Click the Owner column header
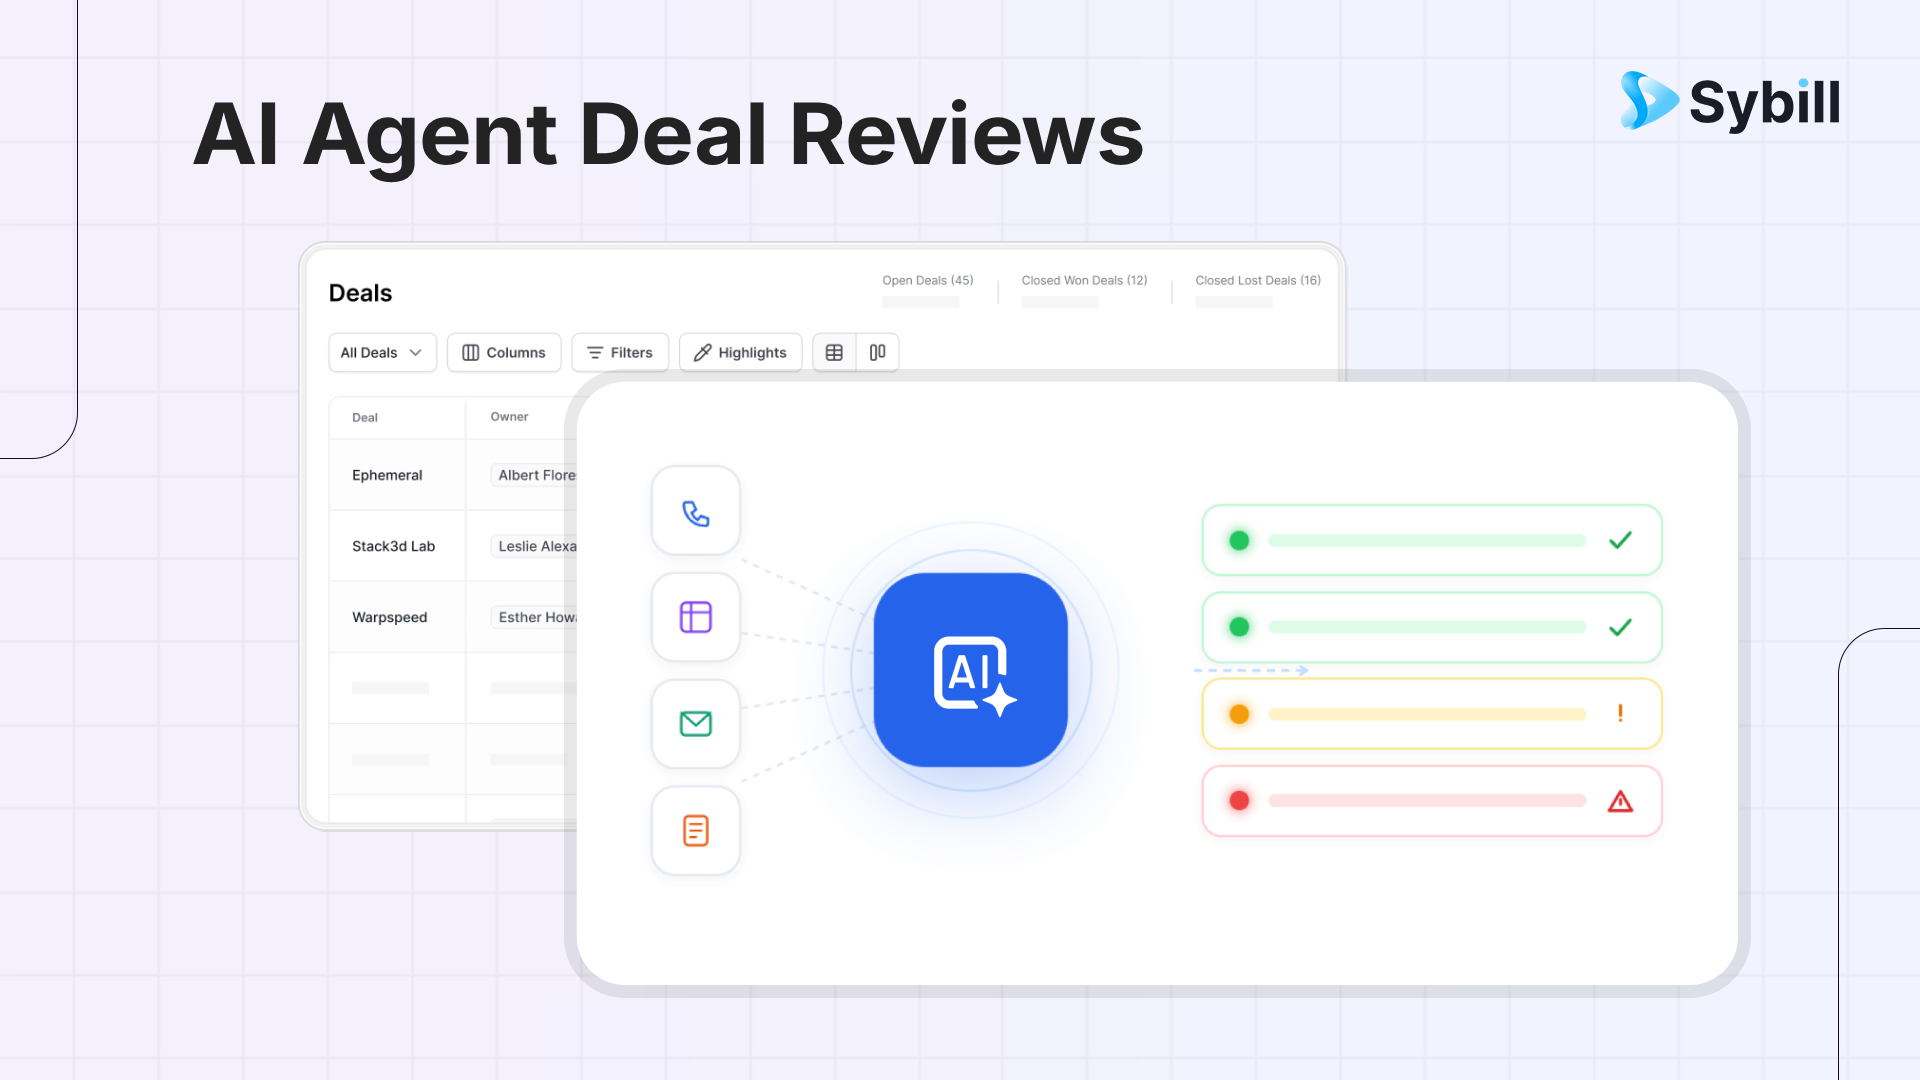1920x1080 pixels. pos(509,416)
